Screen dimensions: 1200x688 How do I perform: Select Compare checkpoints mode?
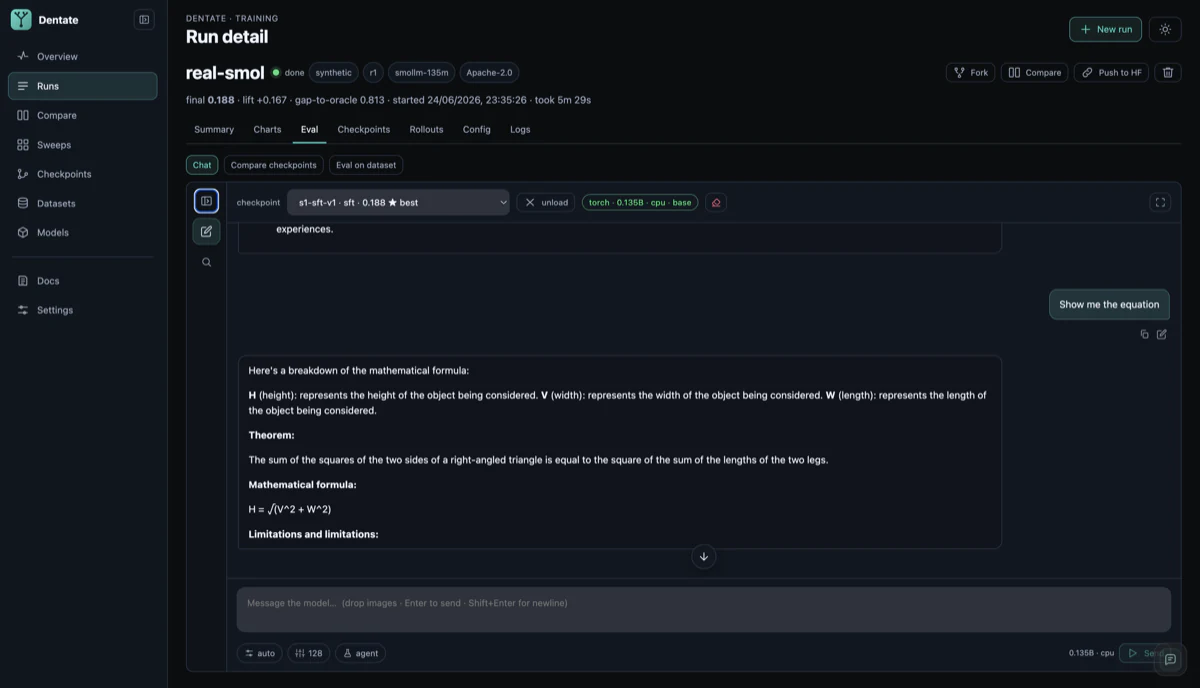(273, 165)
